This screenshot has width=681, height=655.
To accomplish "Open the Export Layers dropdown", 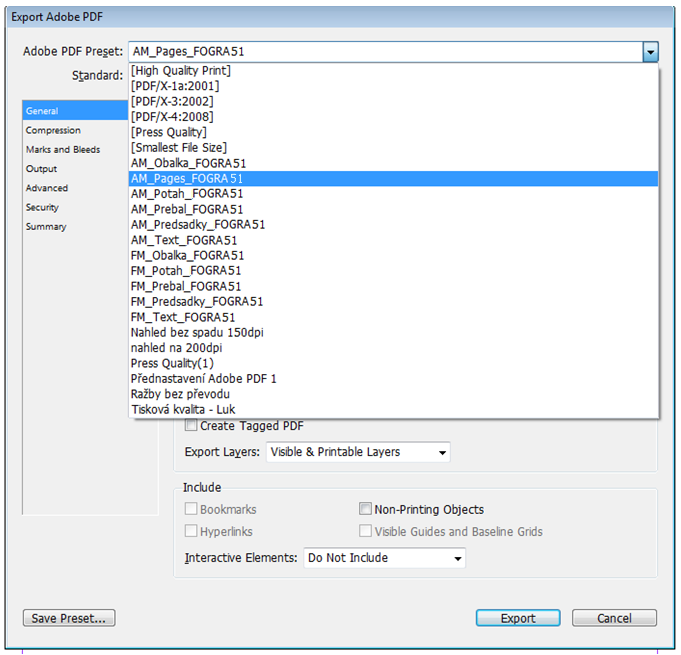I will click(358, 453).
